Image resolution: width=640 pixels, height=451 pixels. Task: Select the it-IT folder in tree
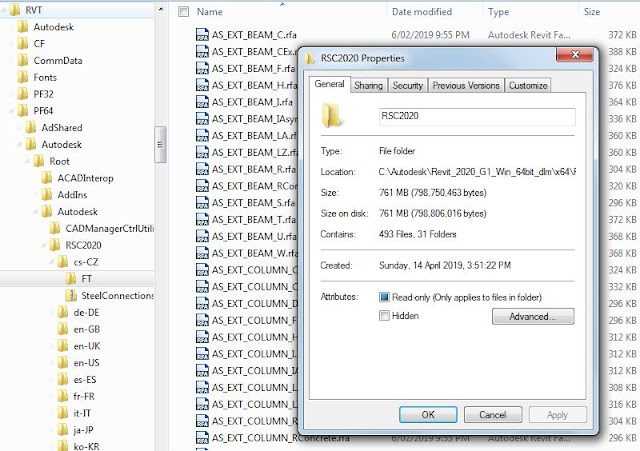click(x=82, y=413)
